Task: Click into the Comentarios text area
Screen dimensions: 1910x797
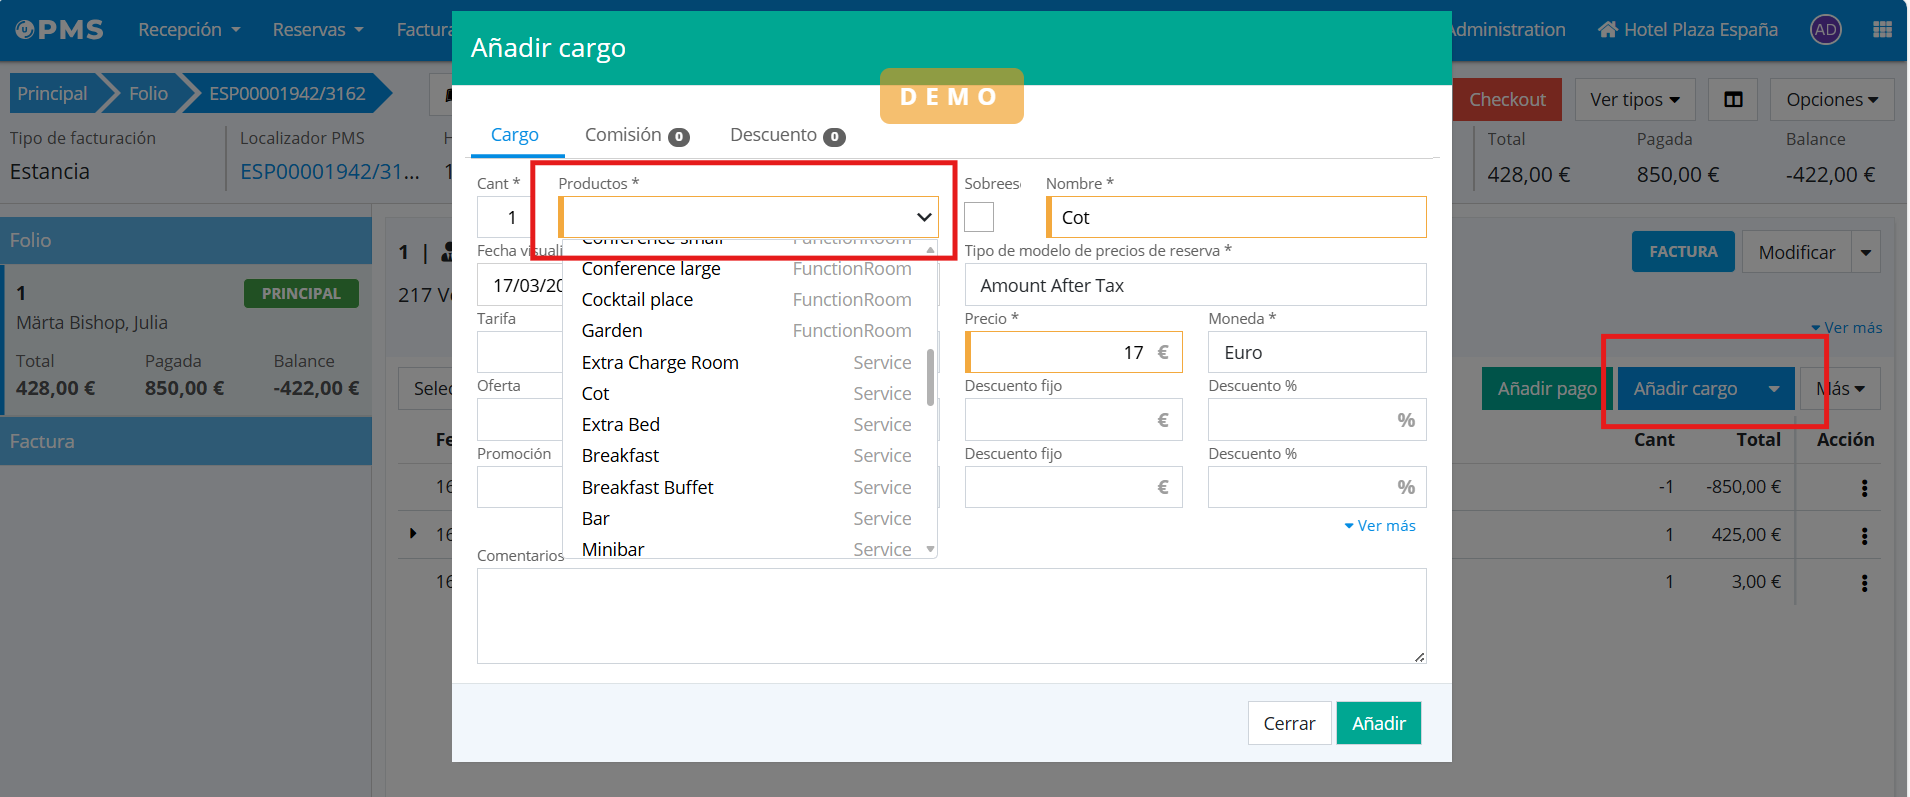Action: [x=950, y=615]
